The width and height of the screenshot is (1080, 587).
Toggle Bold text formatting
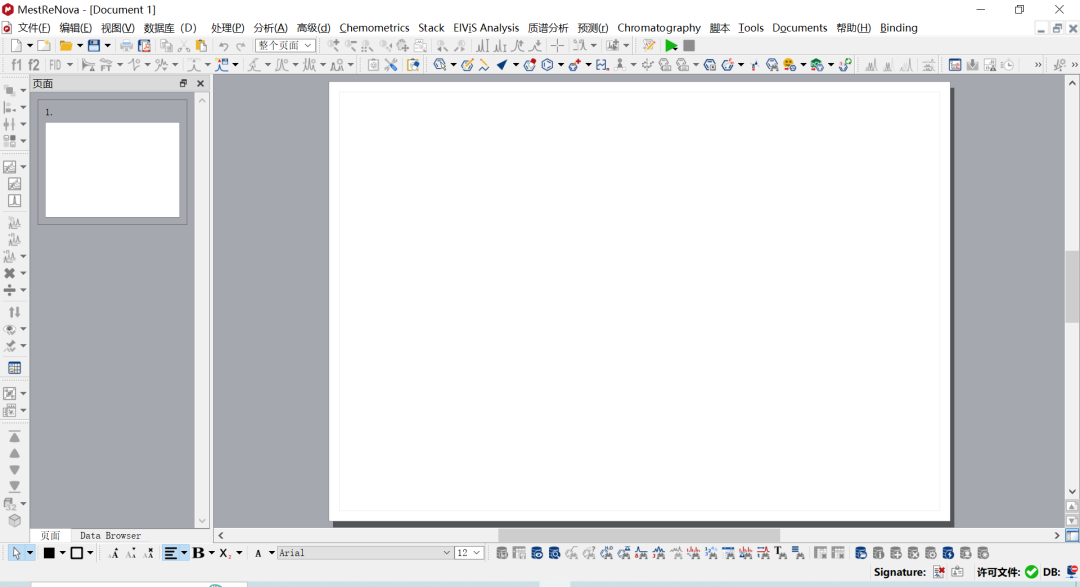(198, 553)
